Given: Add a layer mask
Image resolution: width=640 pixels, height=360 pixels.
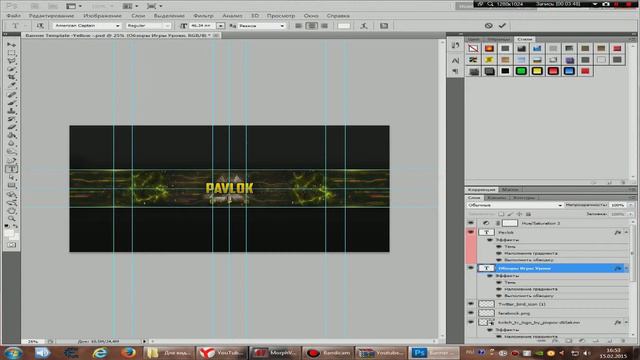Looking at the screenshot, I should 569,340.
